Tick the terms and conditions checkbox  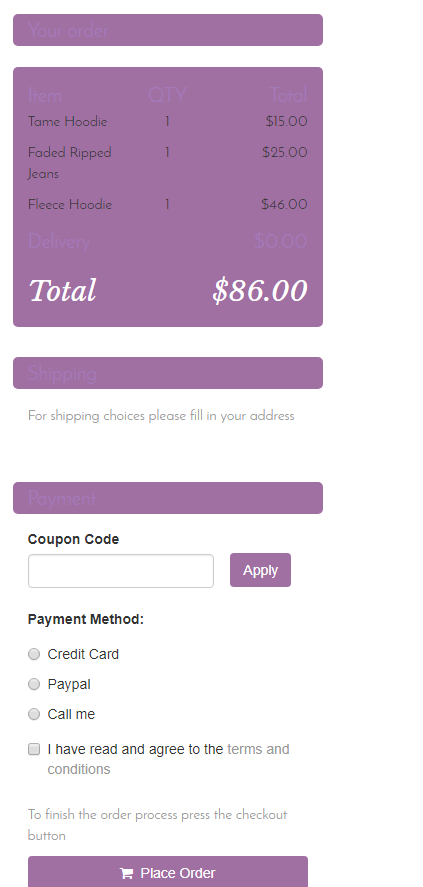(34, 749)
